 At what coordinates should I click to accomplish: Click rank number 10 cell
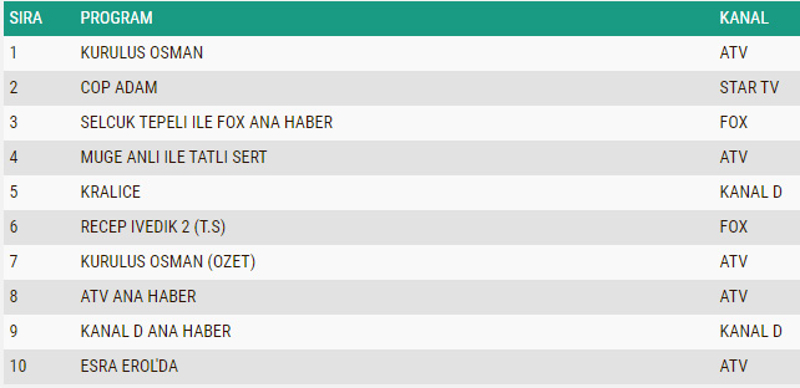pyautogui.click(x=18, y=366)
